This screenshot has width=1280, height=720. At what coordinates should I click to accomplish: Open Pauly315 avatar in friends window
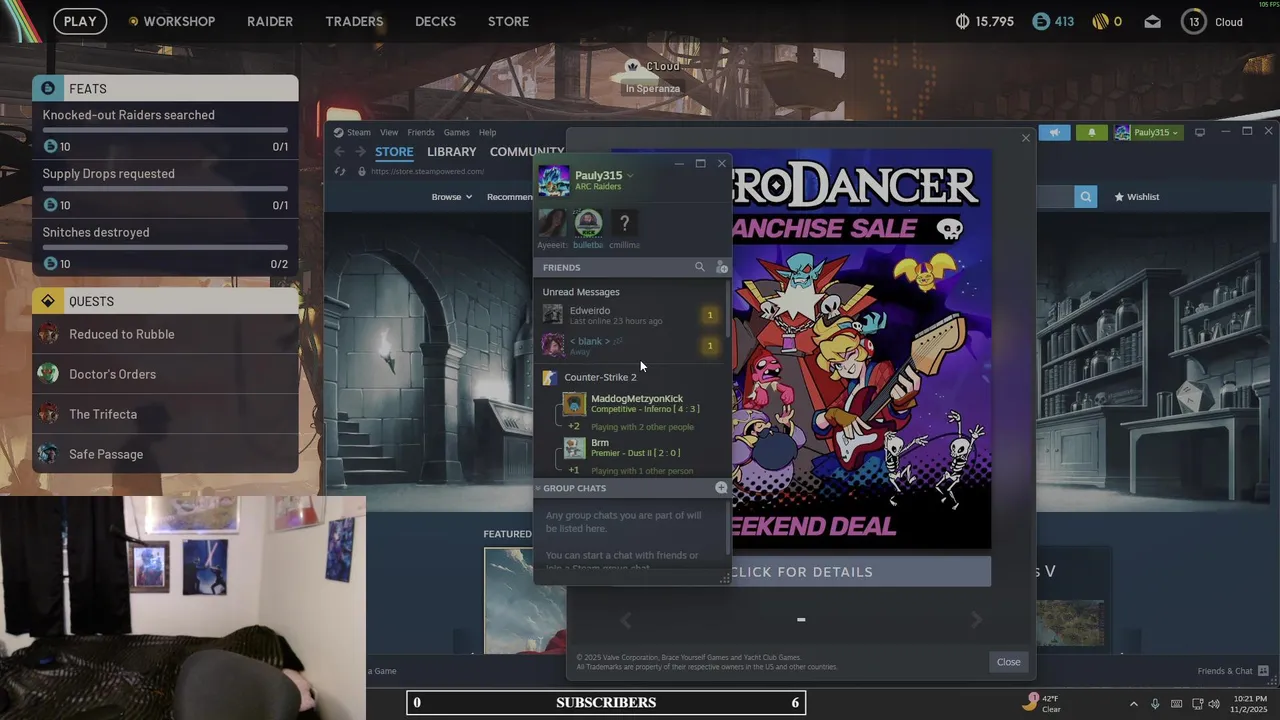coord(554,181)
